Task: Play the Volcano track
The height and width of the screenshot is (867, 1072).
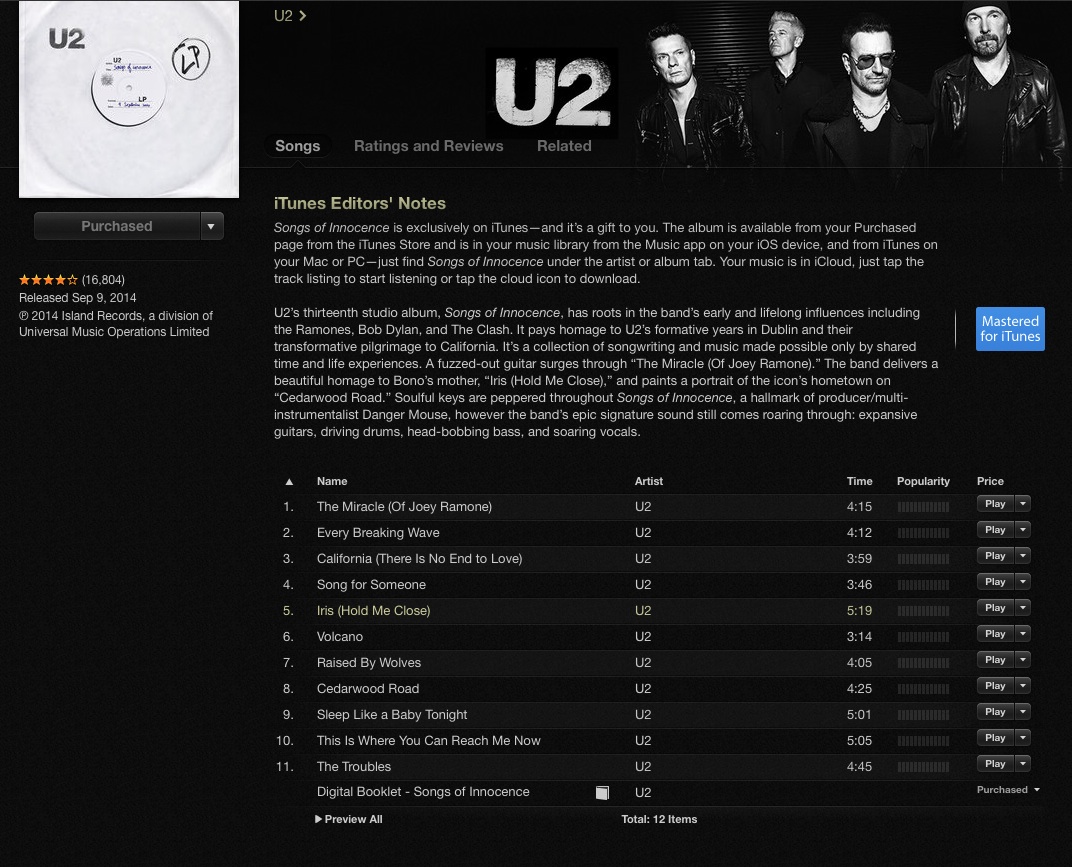Action: [x=995, y=634]
